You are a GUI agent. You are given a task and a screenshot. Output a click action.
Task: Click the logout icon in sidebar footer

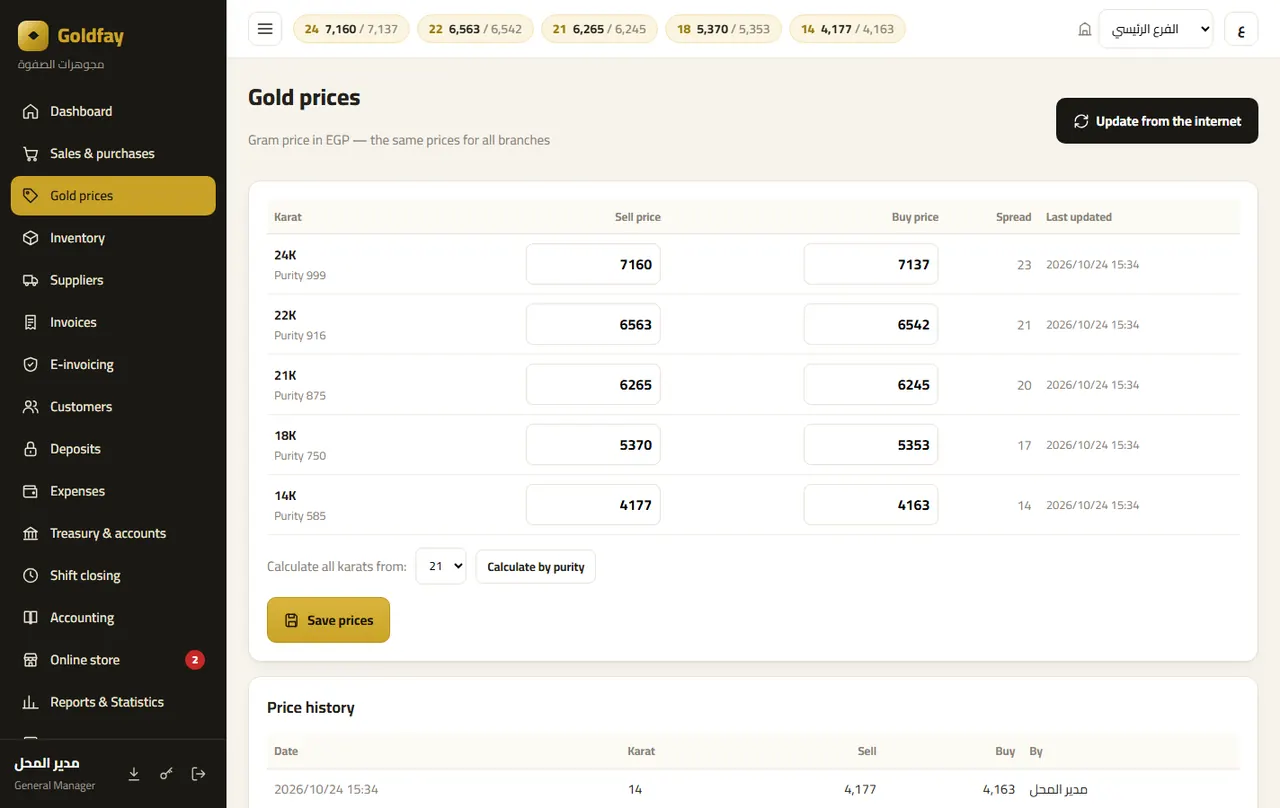pos(198,773)
